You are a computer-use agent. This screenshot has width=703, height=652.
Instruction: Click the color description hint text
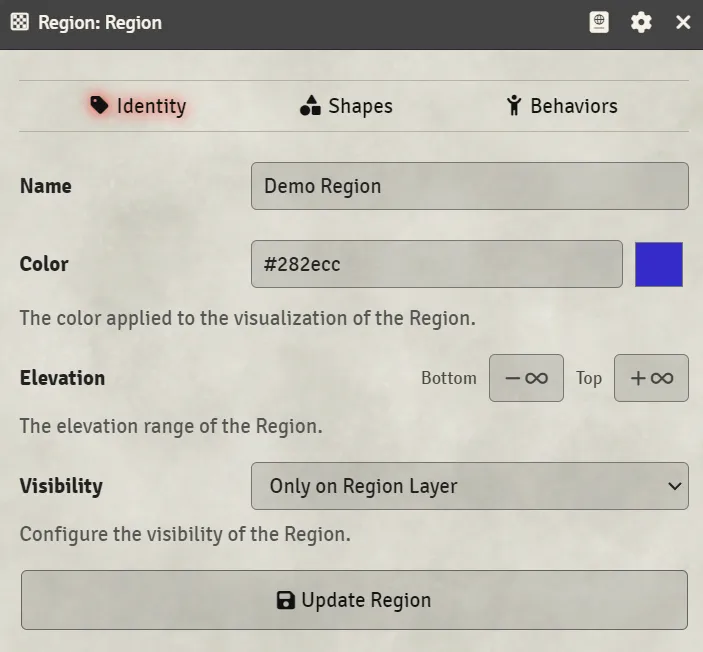point(247,318)
